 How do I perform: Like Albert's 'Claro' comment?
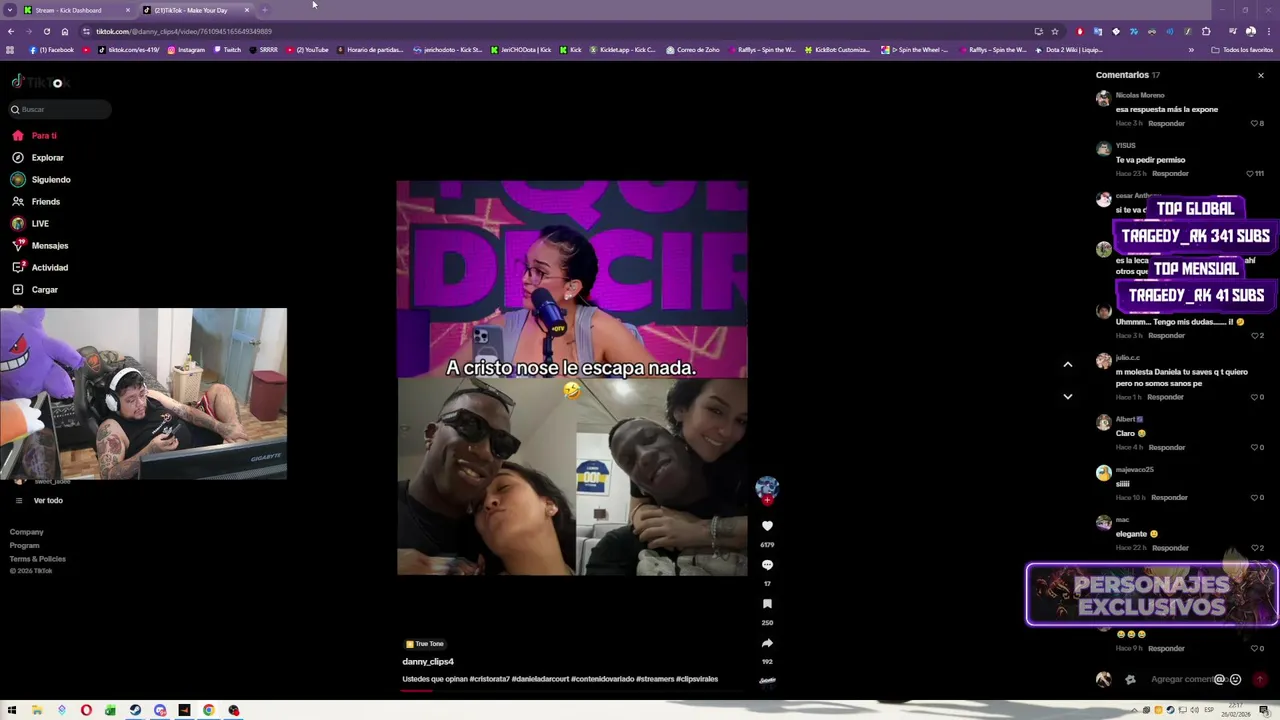[x=1255, y=447]
